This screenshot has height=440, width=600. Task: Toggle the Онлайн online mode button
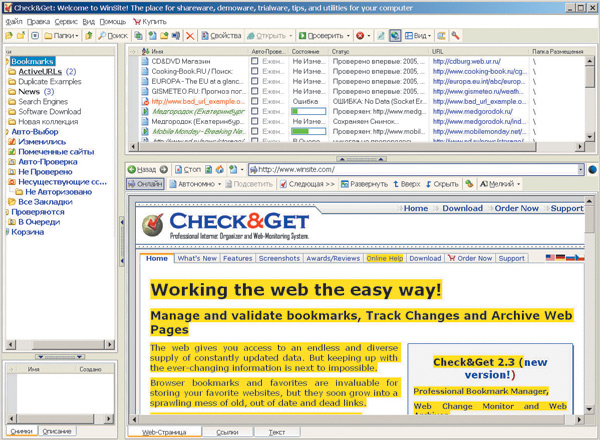pos(145,184)
